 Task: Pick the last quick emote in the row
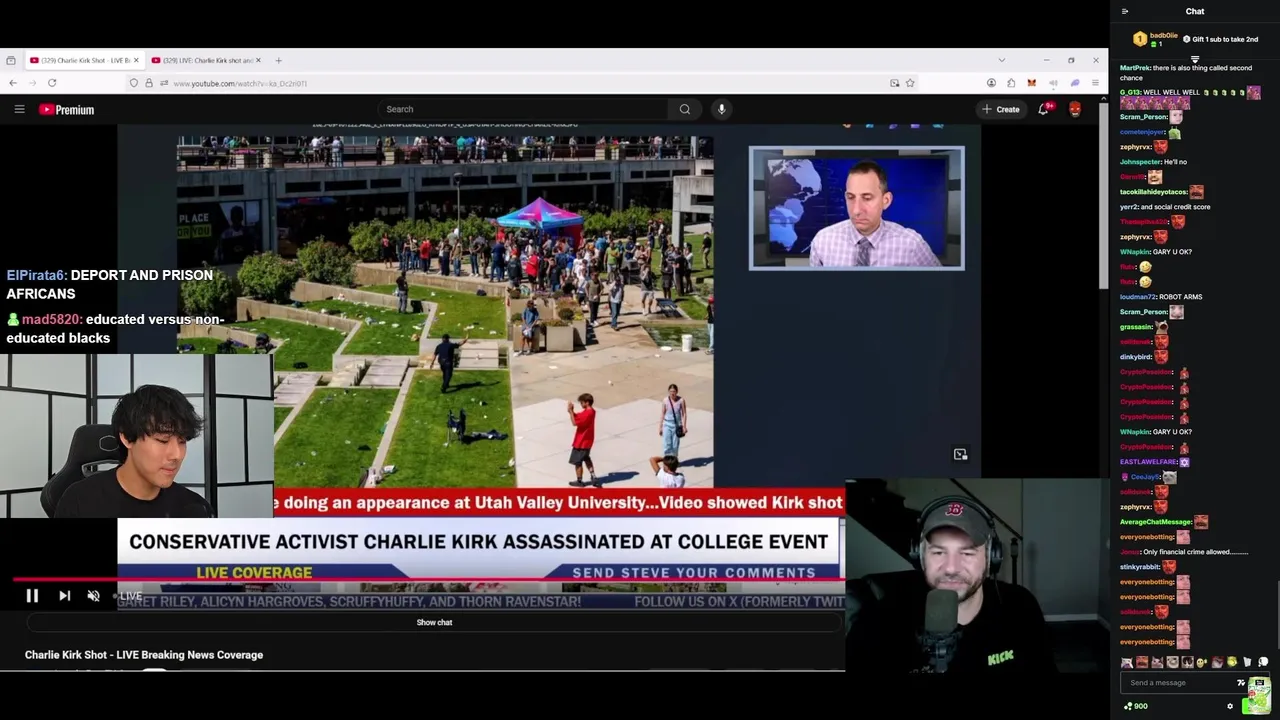1263,662
